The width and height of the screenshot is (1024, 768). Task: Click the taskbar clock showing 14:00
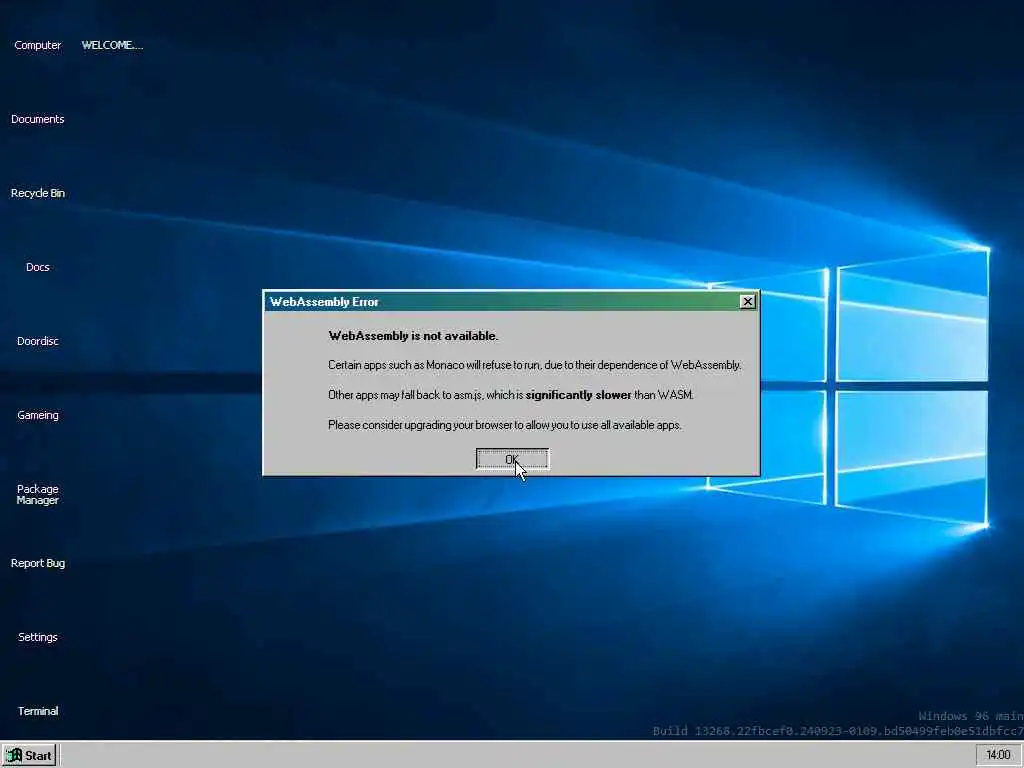(998, 755)
